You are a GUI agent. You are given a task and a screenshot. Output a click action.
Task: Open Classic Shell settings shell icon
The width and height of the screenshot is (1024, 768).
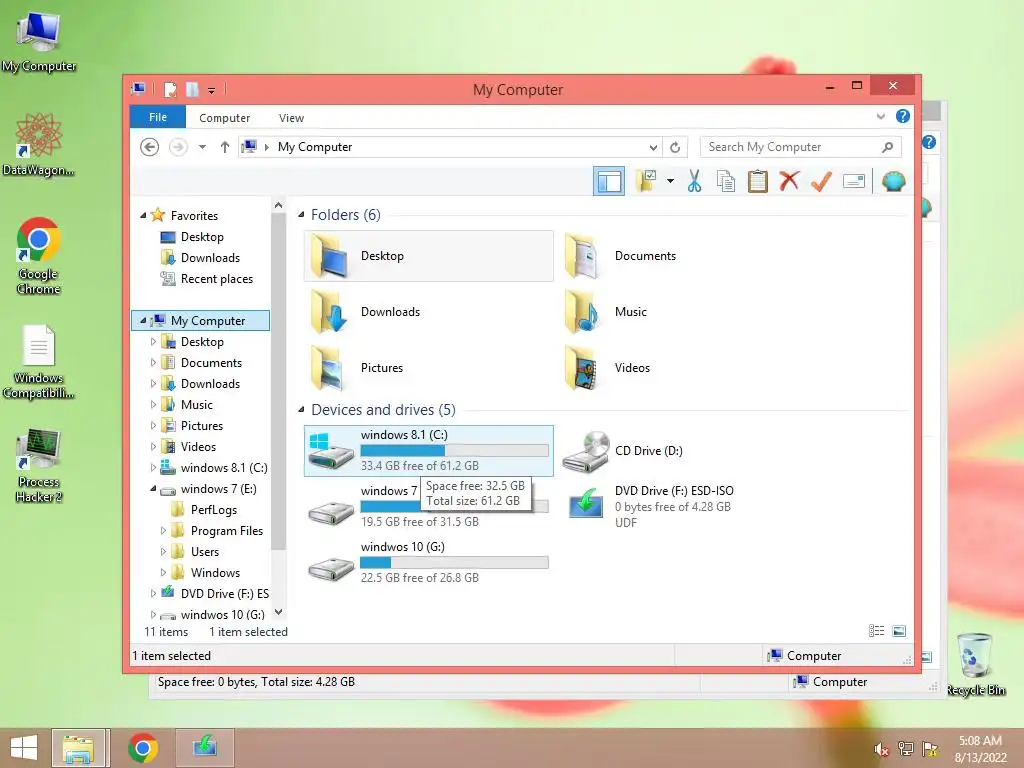[x=893, y=181]
